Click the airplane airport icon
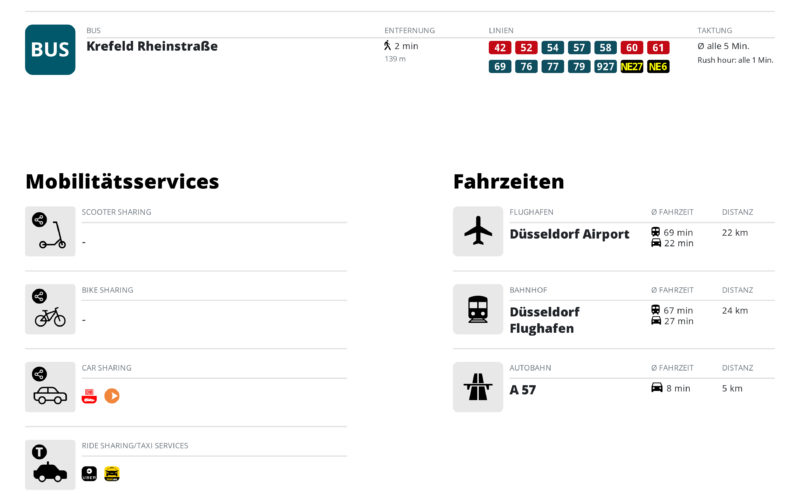The width and height of the screenshot is (800, 500). (x=478, y=231)
